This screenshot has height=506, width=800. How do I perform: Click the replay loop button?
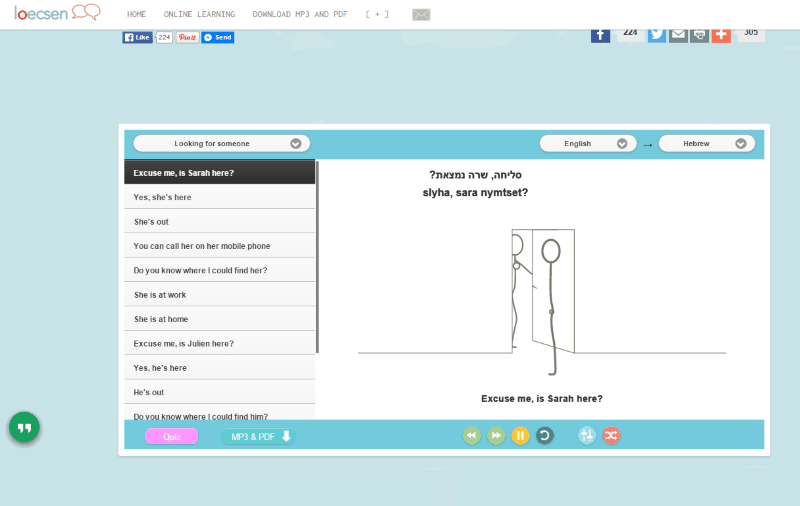coord(544,436)
